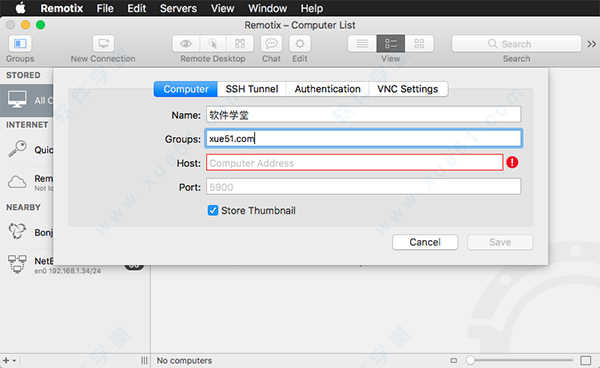This screenshot has width=600, height=368.
Task: Click the Host computer address field
Action: [355, 163]
